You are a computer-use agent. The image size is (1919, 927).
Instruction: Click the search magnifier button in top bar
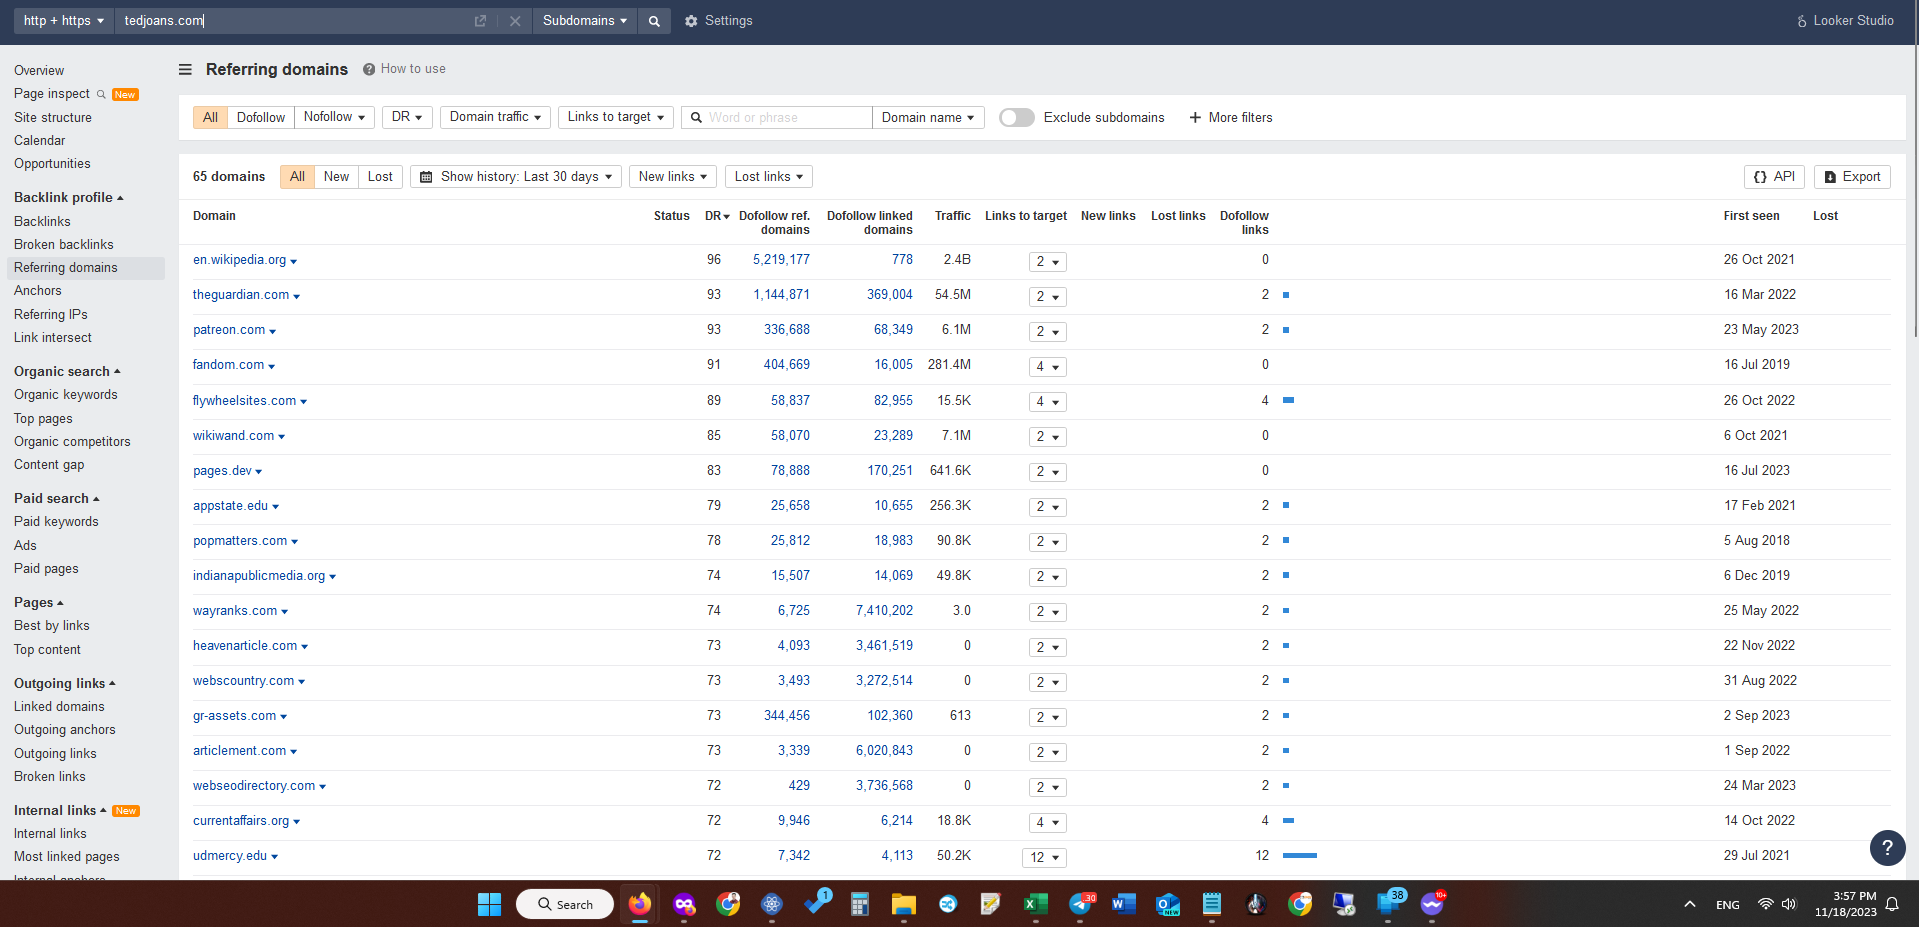tap(654, 21)
